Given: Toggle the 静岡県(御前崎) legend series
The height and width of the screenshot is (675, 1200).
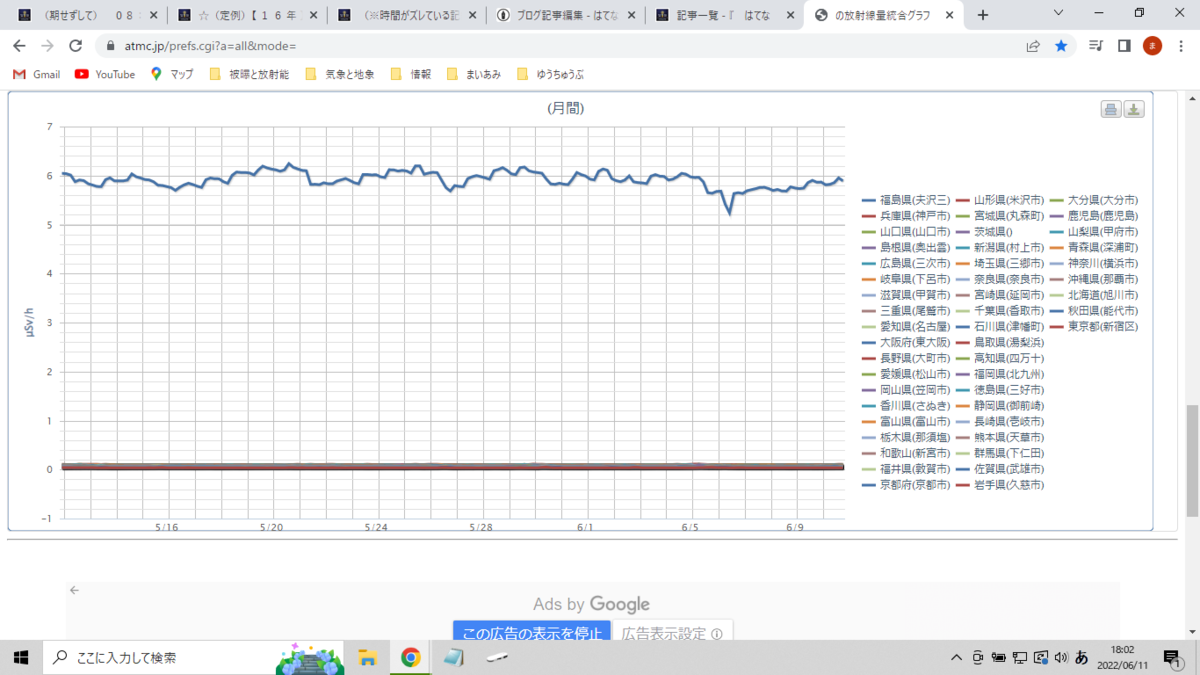Looking at the screenshot, I should pos(1000,405).
